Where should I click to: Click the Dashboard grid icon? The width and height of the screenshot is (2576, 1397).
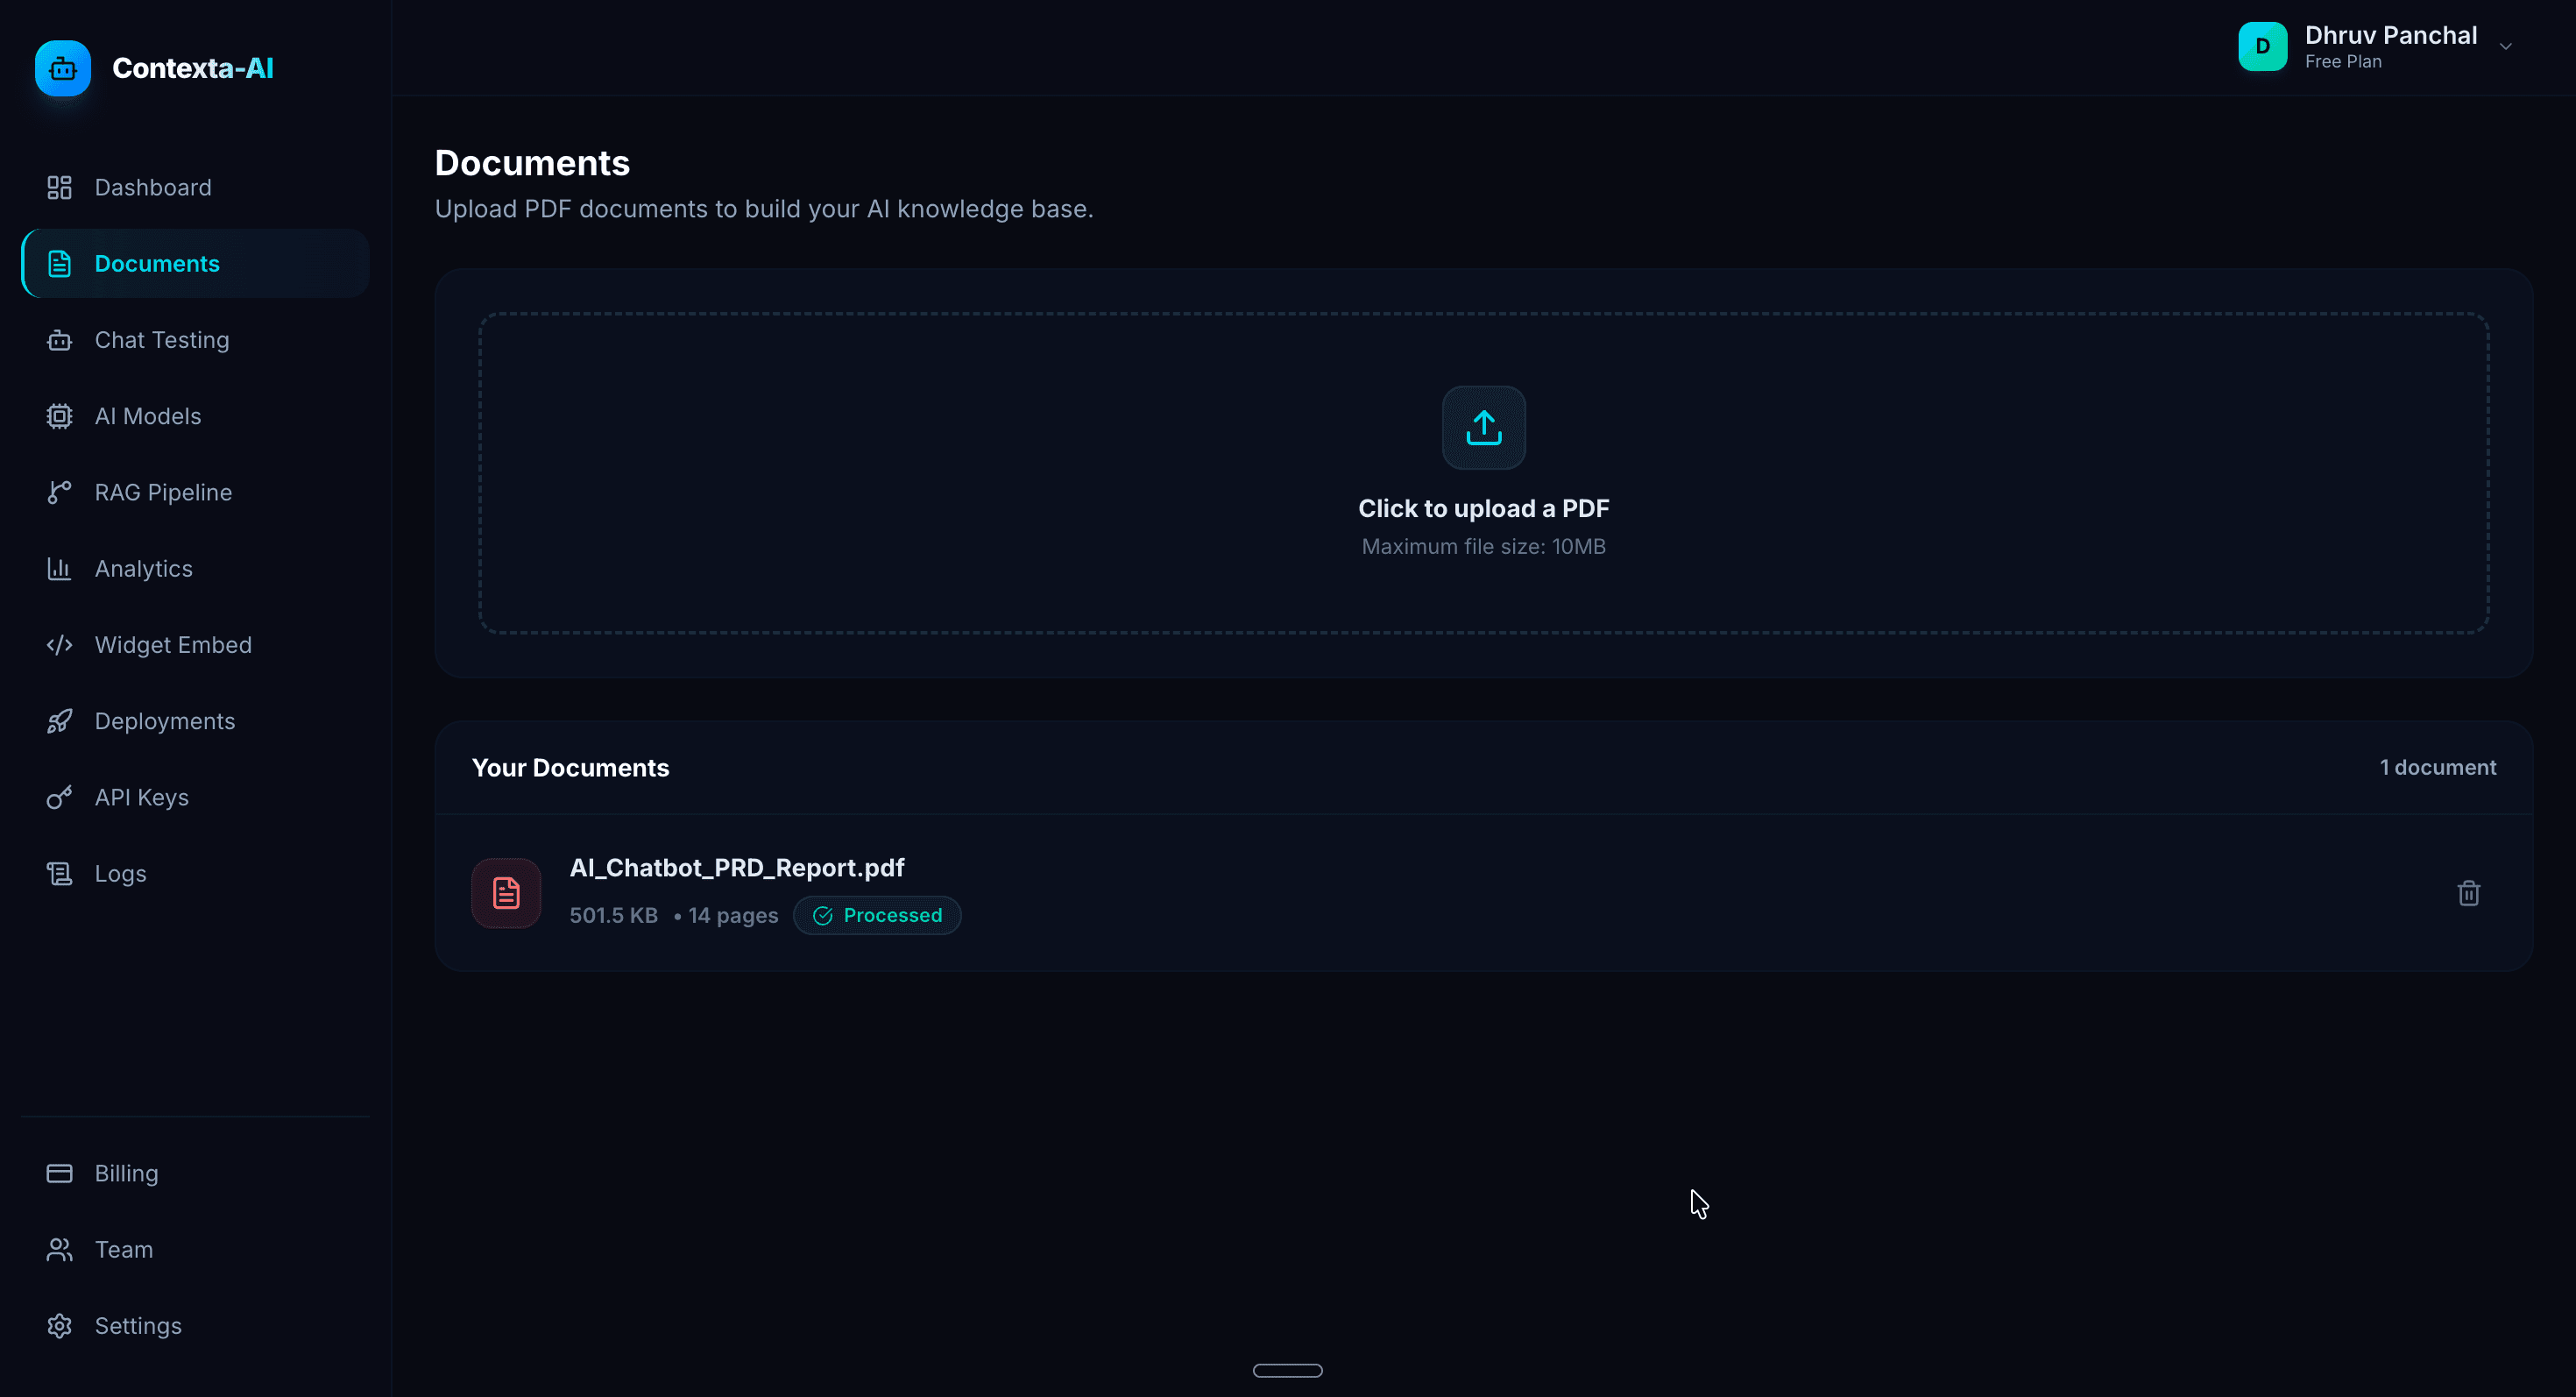59,187
